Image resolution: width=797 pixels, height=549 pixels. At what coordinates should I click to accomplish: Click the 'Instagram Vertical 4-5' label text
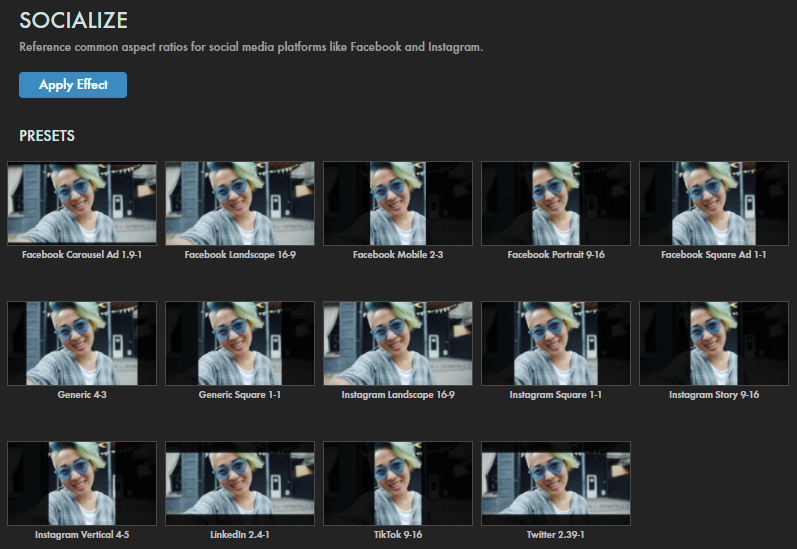pyautogui.click(x=82, y=535)
